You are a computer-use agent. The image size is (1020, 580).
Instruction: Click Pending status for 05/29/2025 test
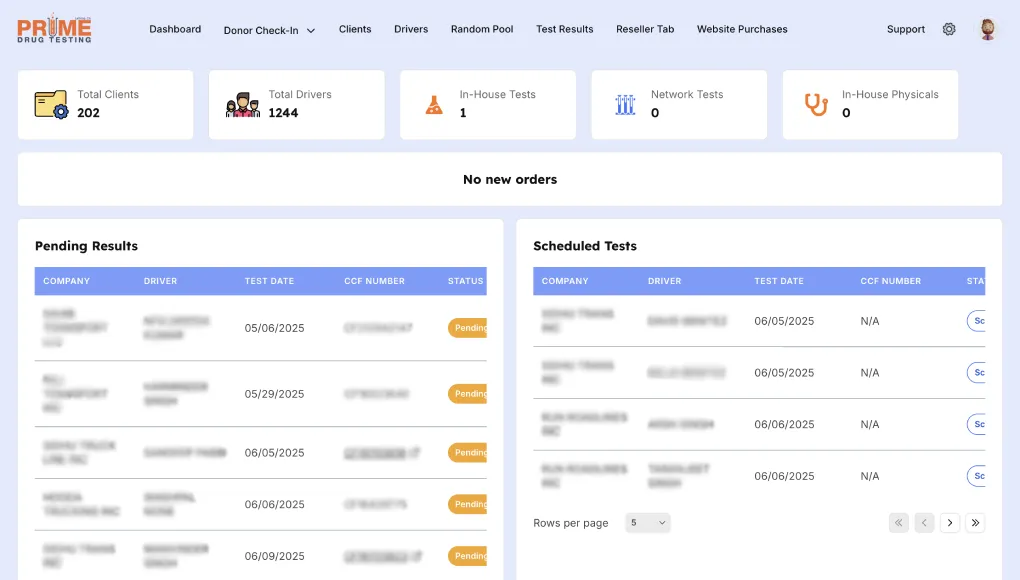[x=468, y=394]
